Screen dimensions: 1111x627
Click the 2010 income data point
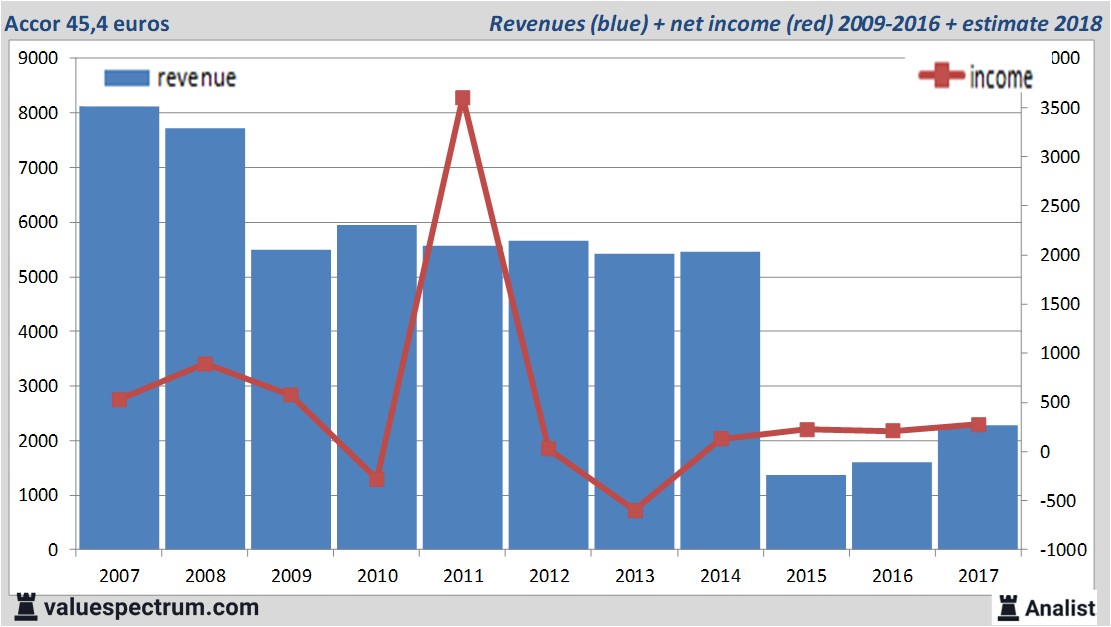pyautogui.click(x=376, y=479)
